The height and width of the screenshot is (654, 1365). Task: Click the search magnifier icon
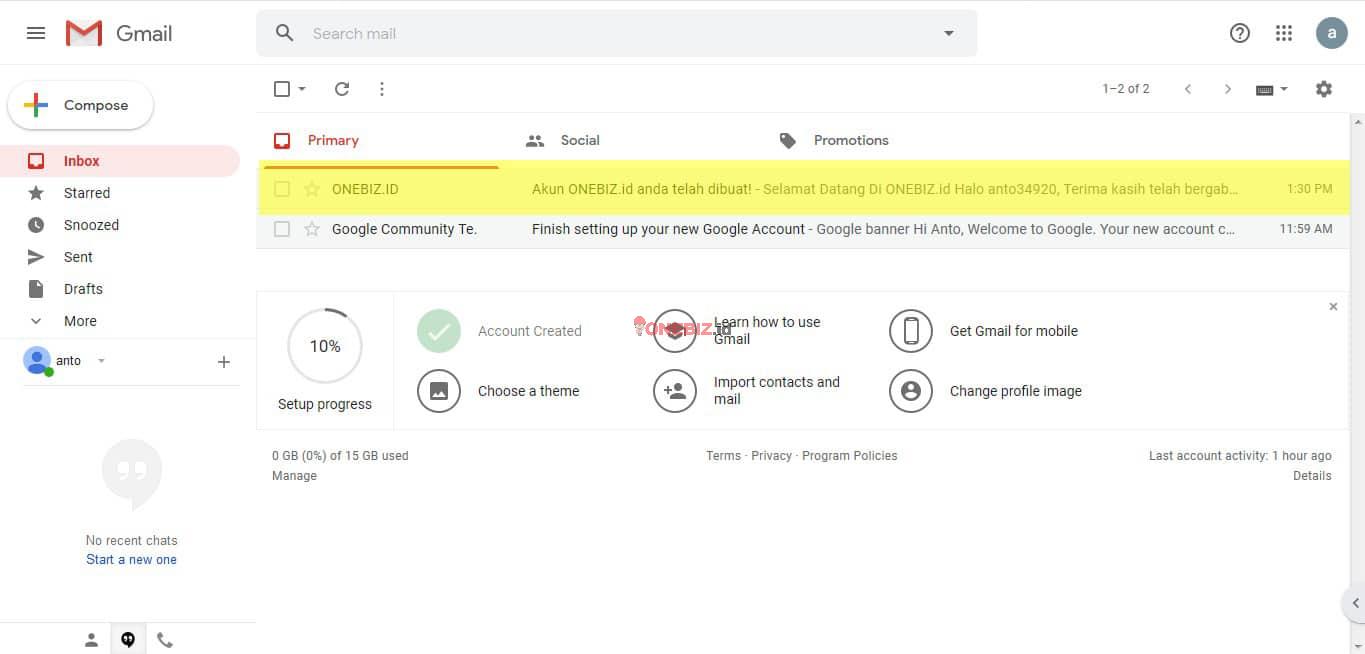point(285,33)
